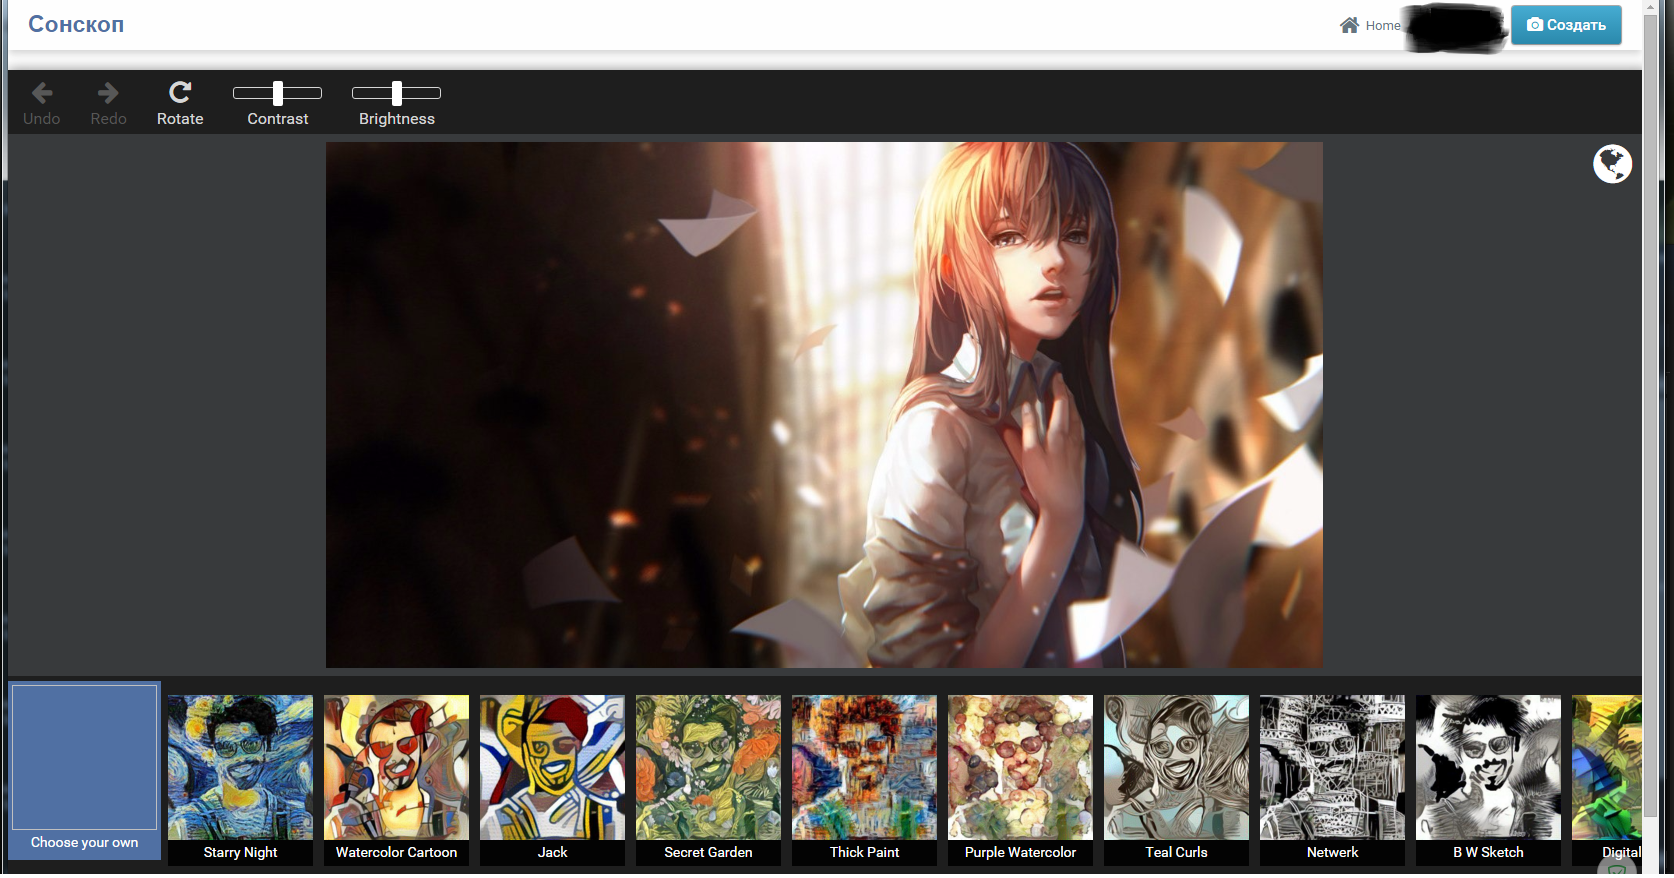Click the globe icon beside the image
The image size is (1674, 878).
(1612, 164)
